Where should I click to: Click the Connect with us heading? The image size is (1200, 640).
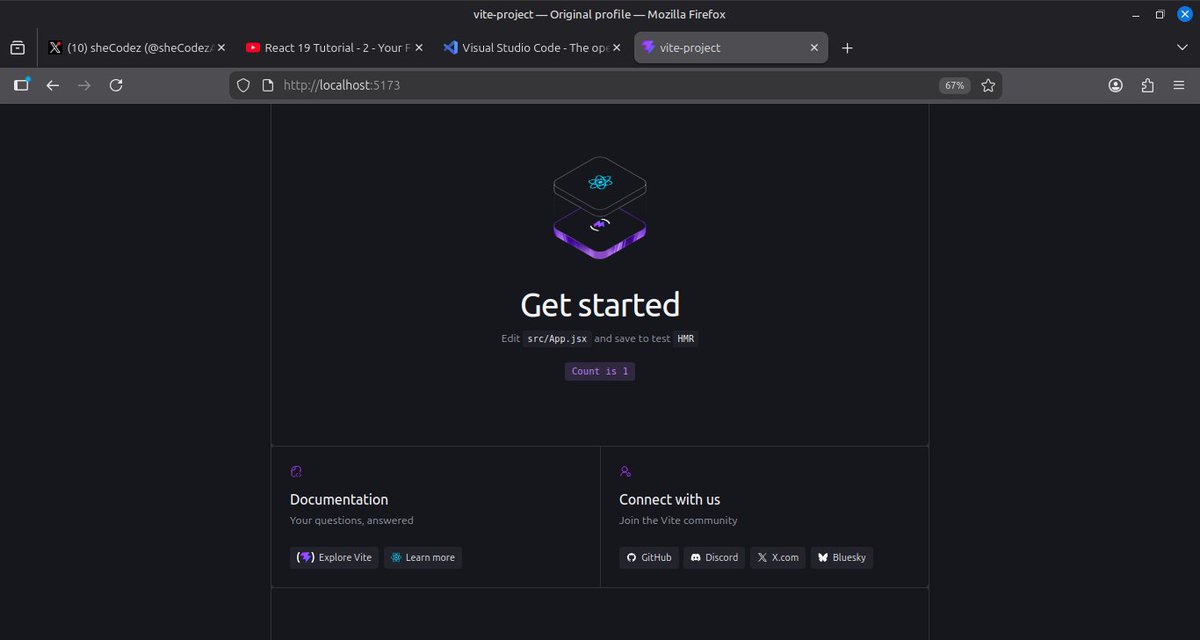[670, 499]
